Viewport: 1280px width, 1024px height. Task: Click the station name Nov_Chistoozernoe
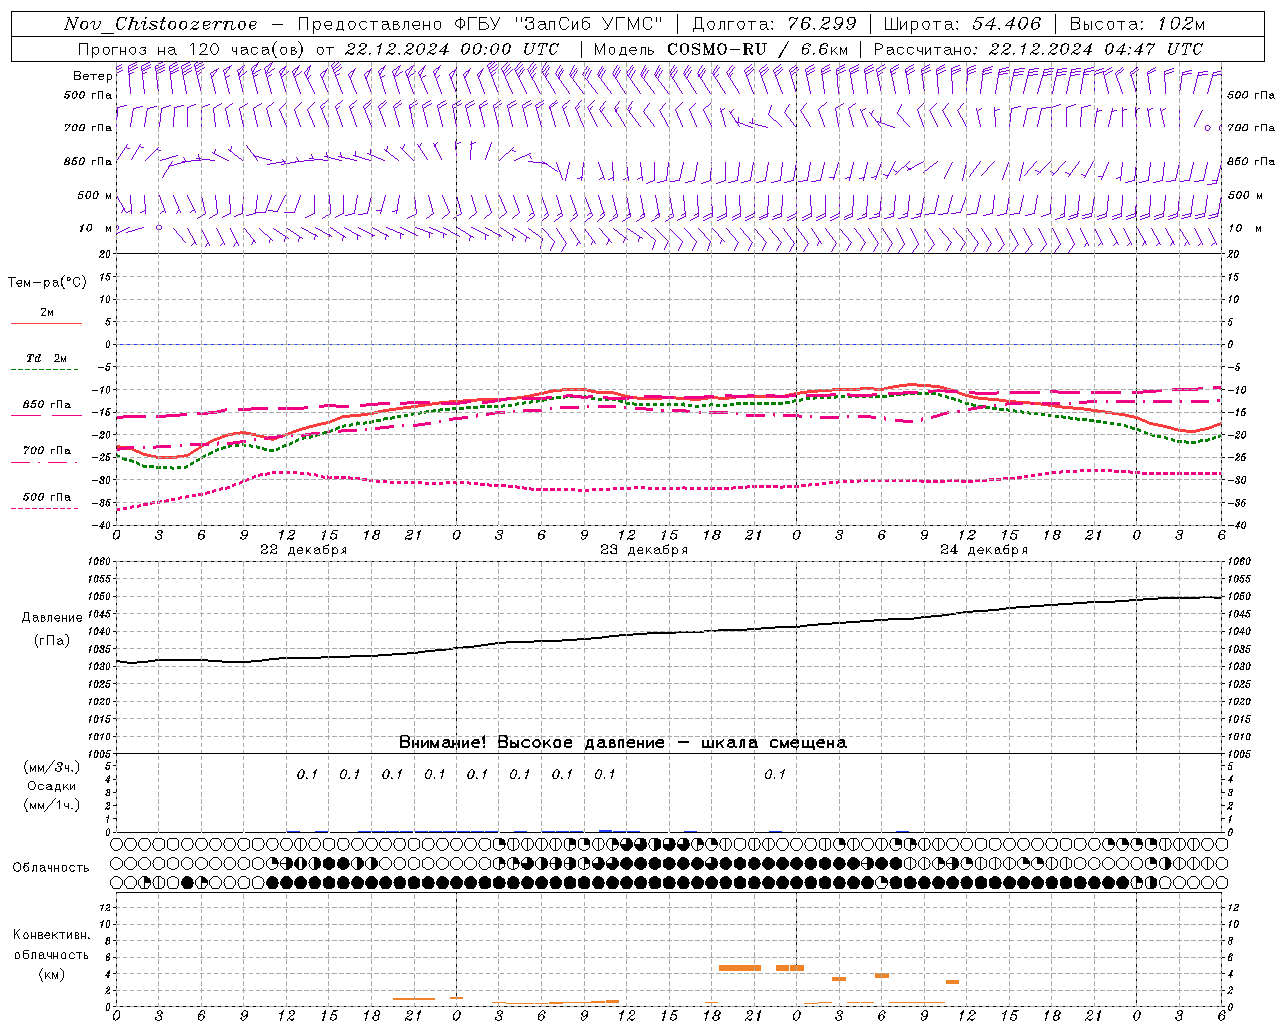160,24
